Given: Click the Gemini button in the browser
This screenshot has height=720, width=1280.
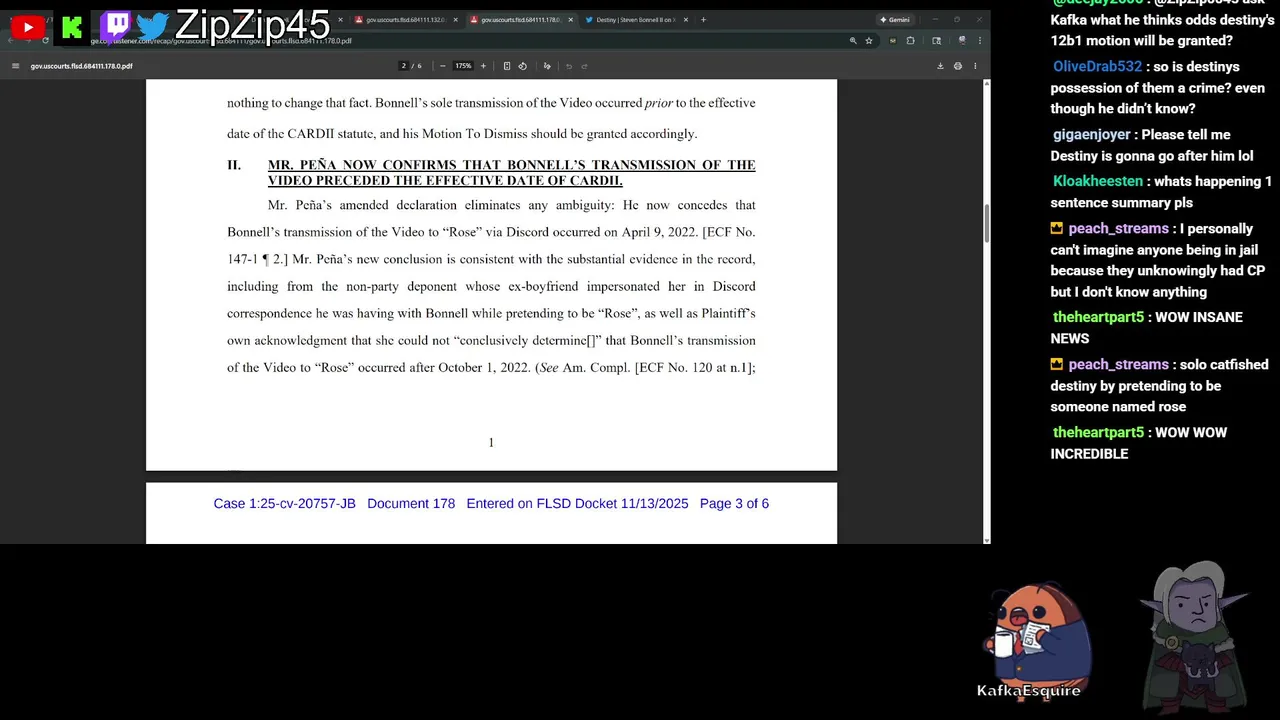Looking at the screenshot, I should [x=894, y=20].
